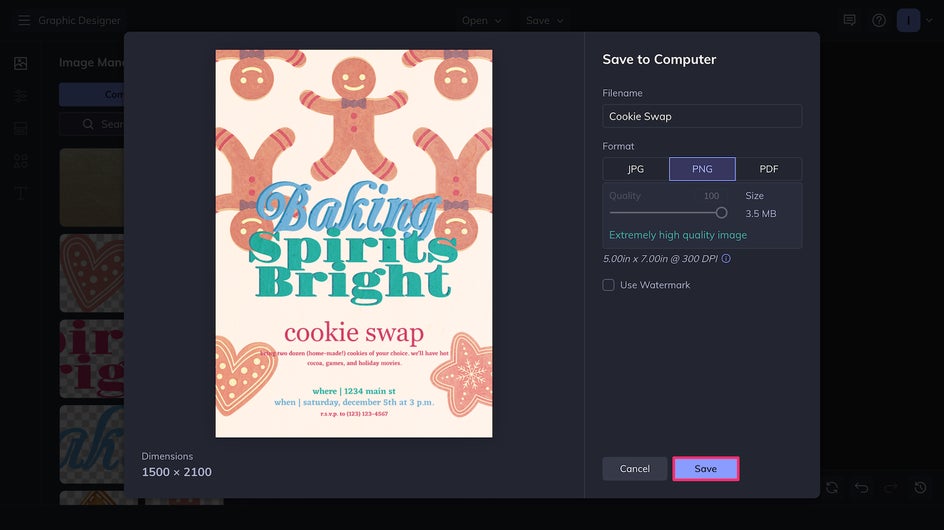Click the 1500 × 2100 dimensions text
This screenshot has width=944, height=530.
click(176, 472)
